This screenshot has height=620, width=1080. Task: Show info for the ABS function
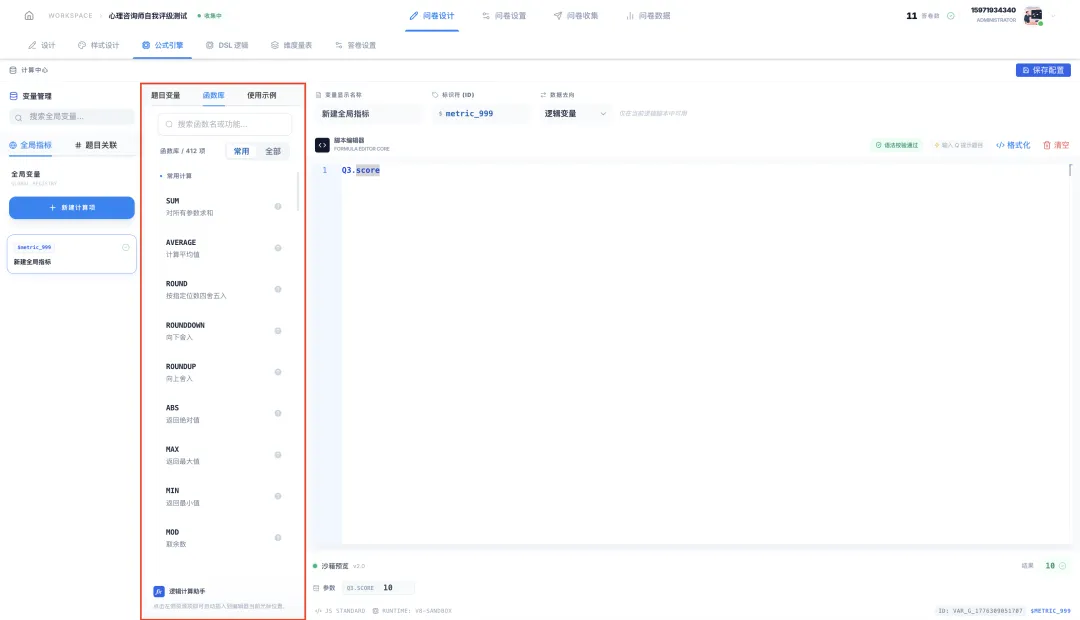(278, 413)
